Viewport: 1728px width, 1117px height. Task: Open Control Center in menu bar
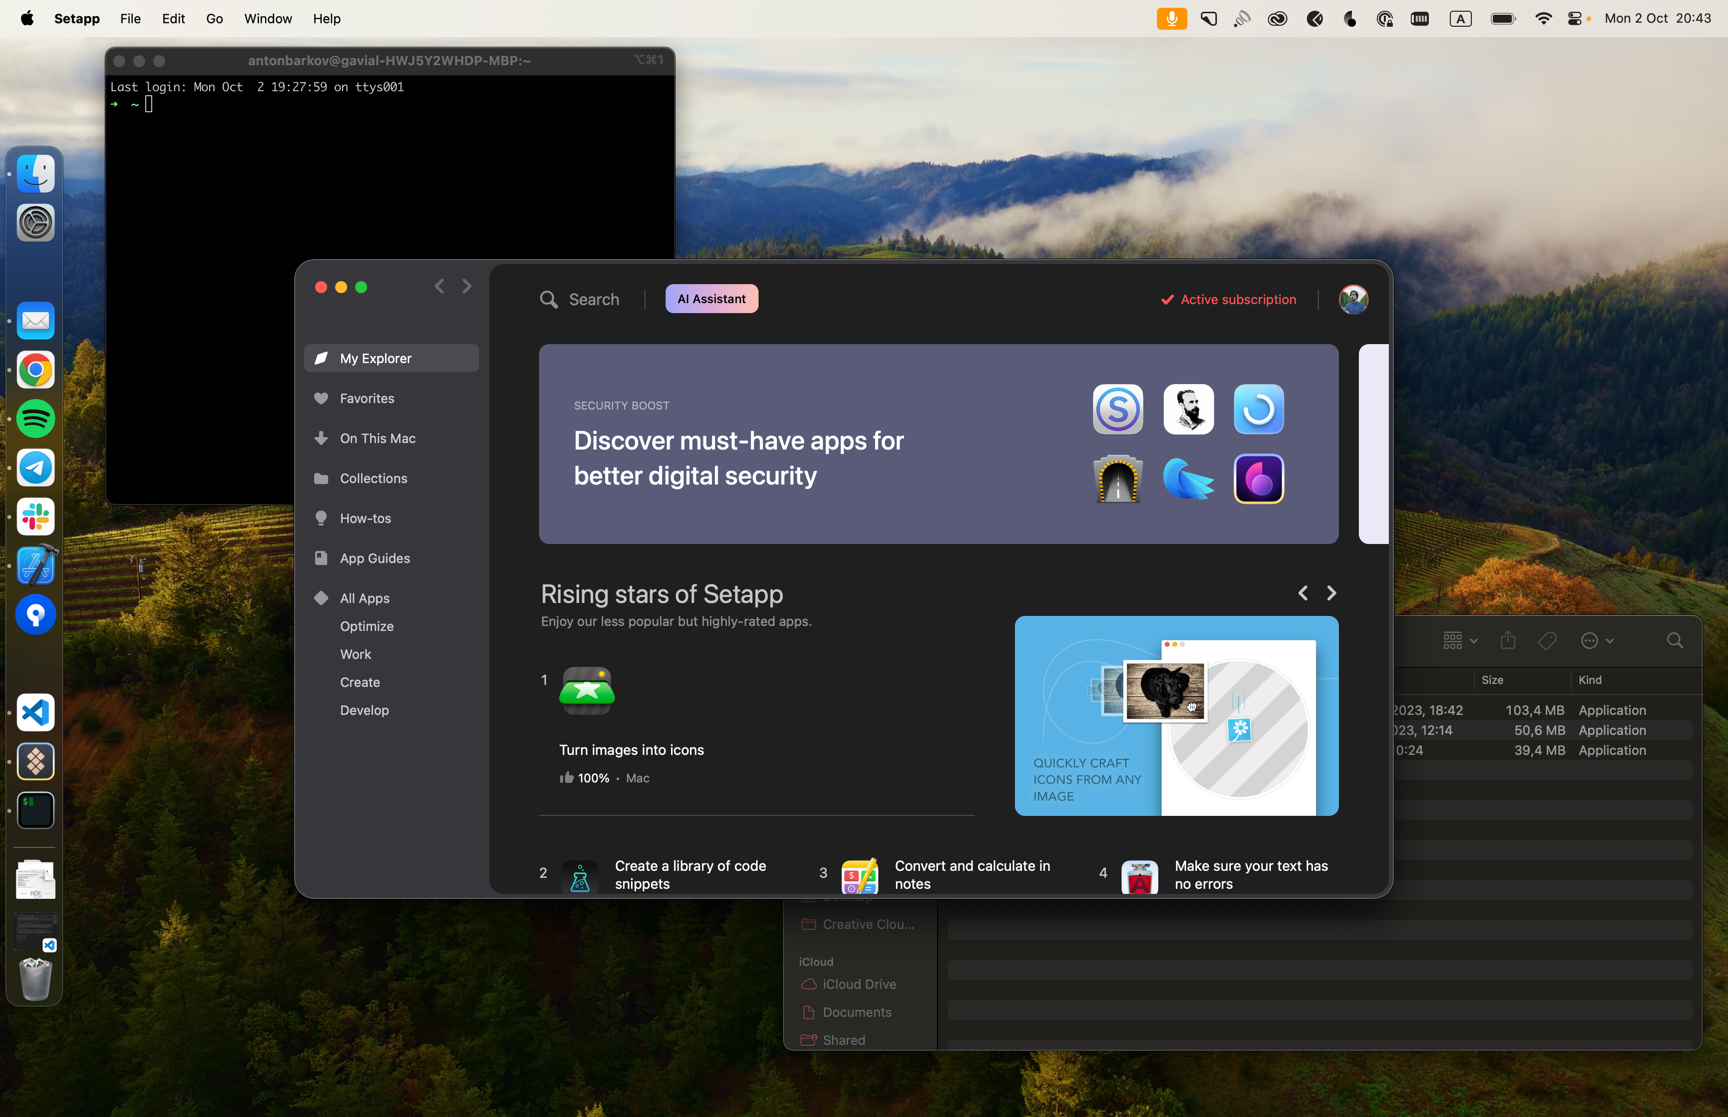pos(1576,18)
